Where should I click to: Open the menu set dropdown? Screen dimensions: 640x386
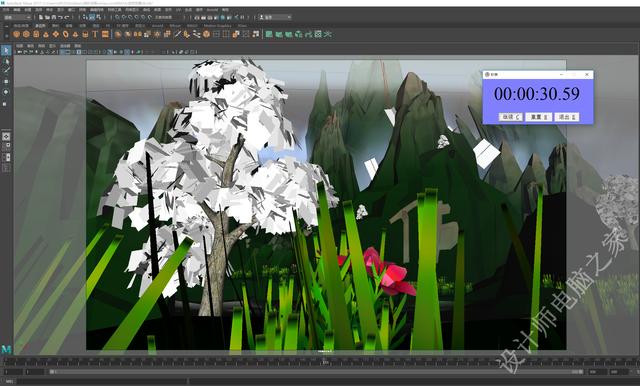(x=17, y=17)
